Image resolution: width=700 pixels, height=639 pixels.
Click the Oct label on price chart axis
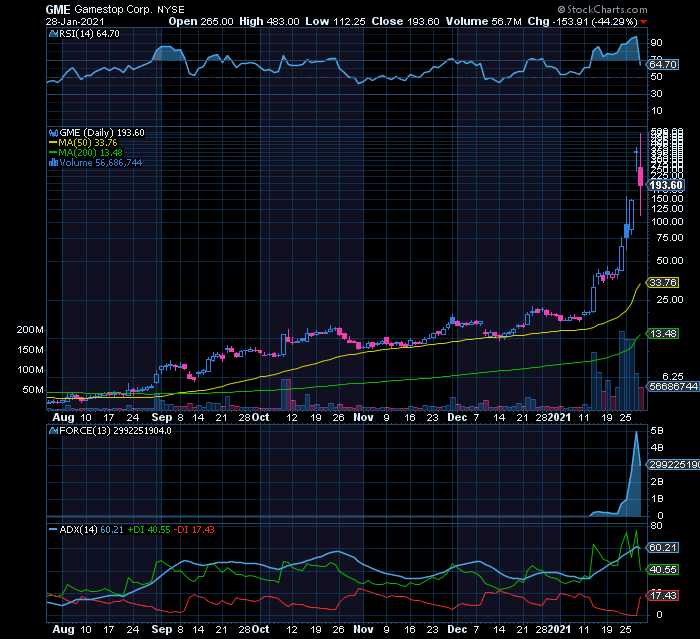[261, 418]
